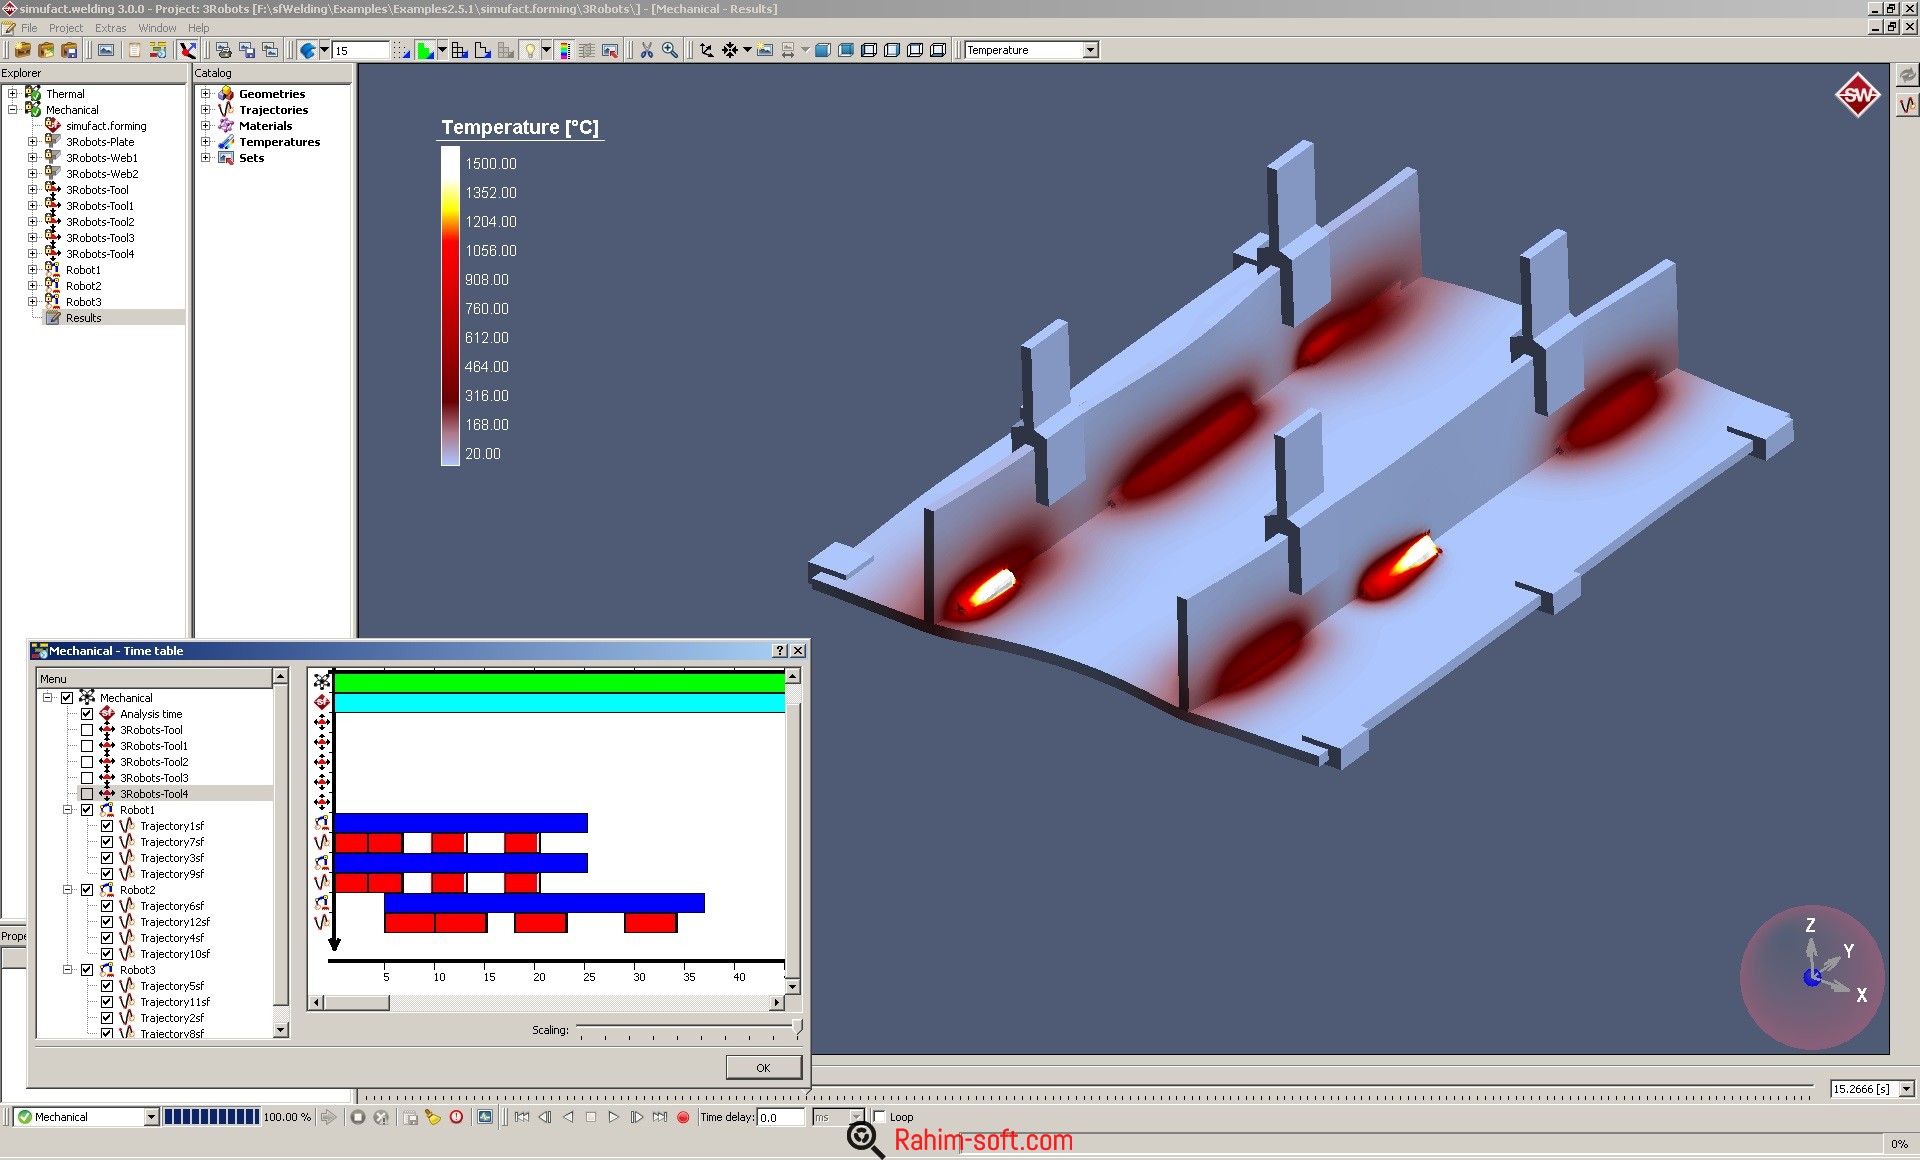Image resolution: width=1920 pixels, height=1160 pixels.
Task: Collapse the Robot2 tree node
Action: pyautogui.click(x=68, y=890)
